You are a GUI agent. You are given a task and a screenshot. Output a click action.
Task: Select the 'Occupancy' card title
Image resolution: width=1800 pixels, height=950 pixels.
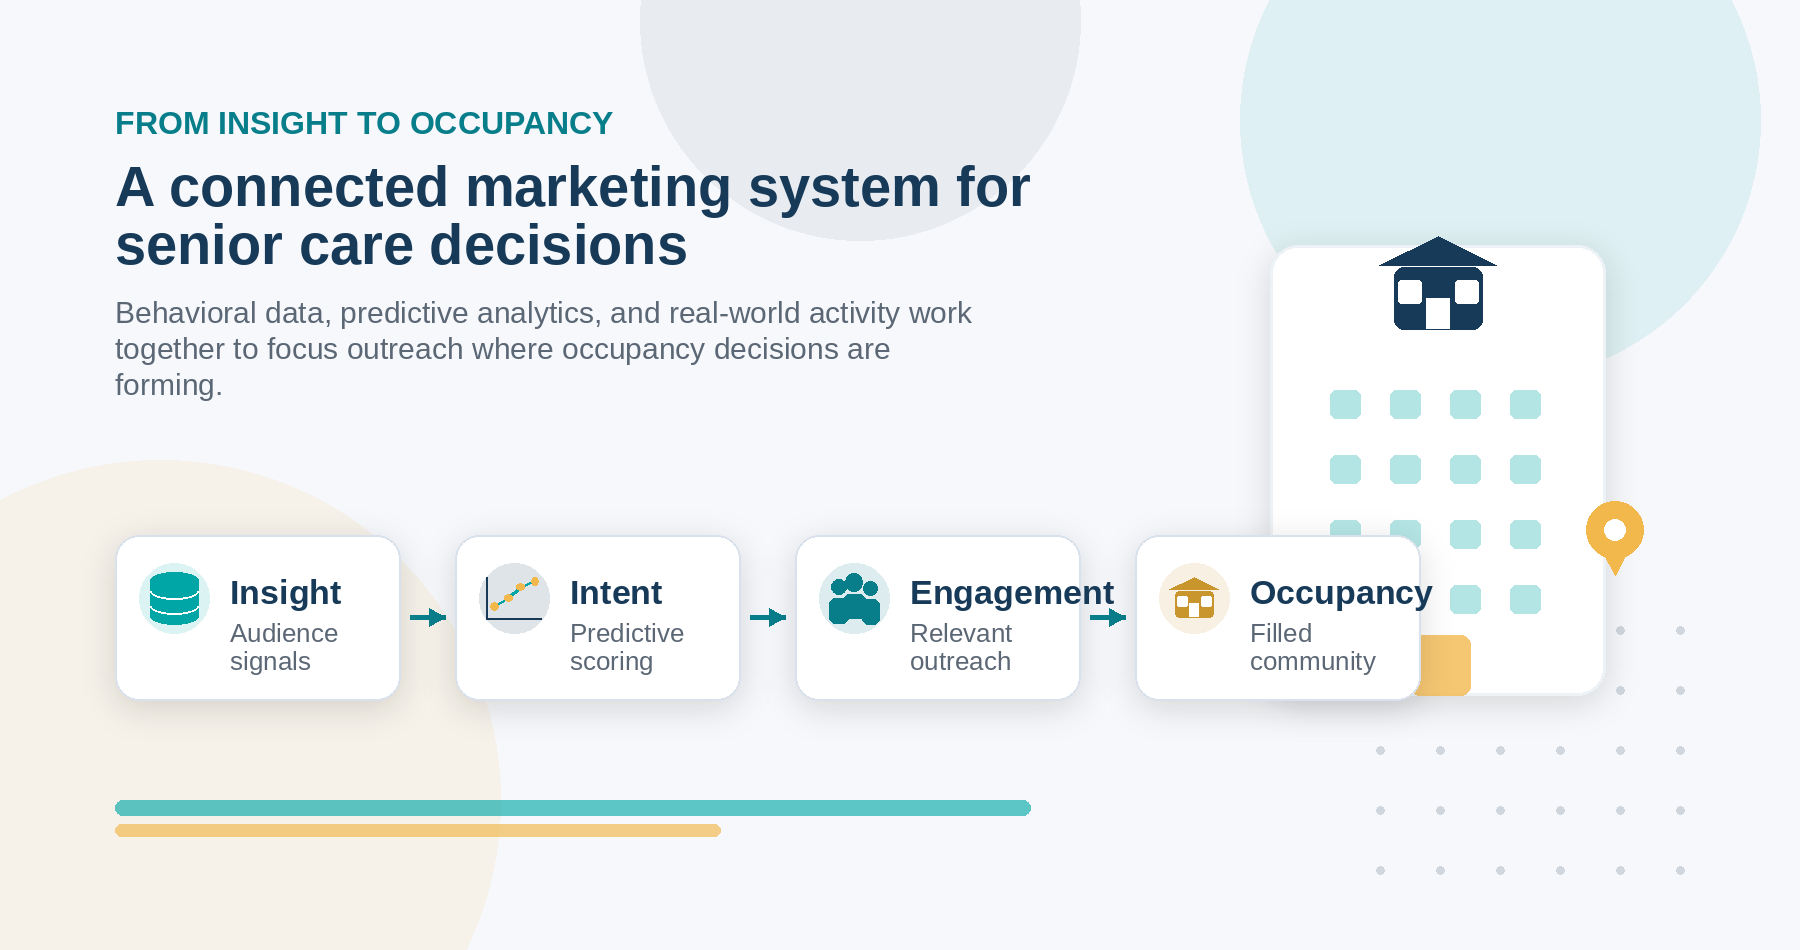click(x=1341, y=592)
